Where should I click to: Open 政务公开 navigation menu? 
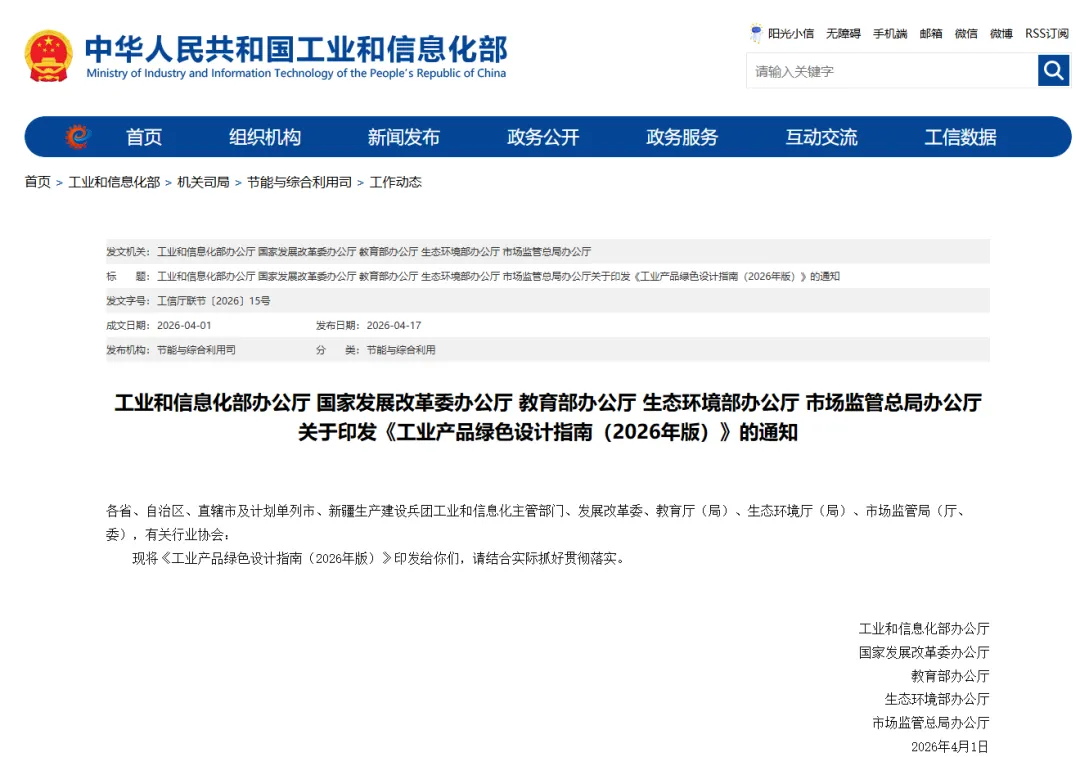point(543,137)
